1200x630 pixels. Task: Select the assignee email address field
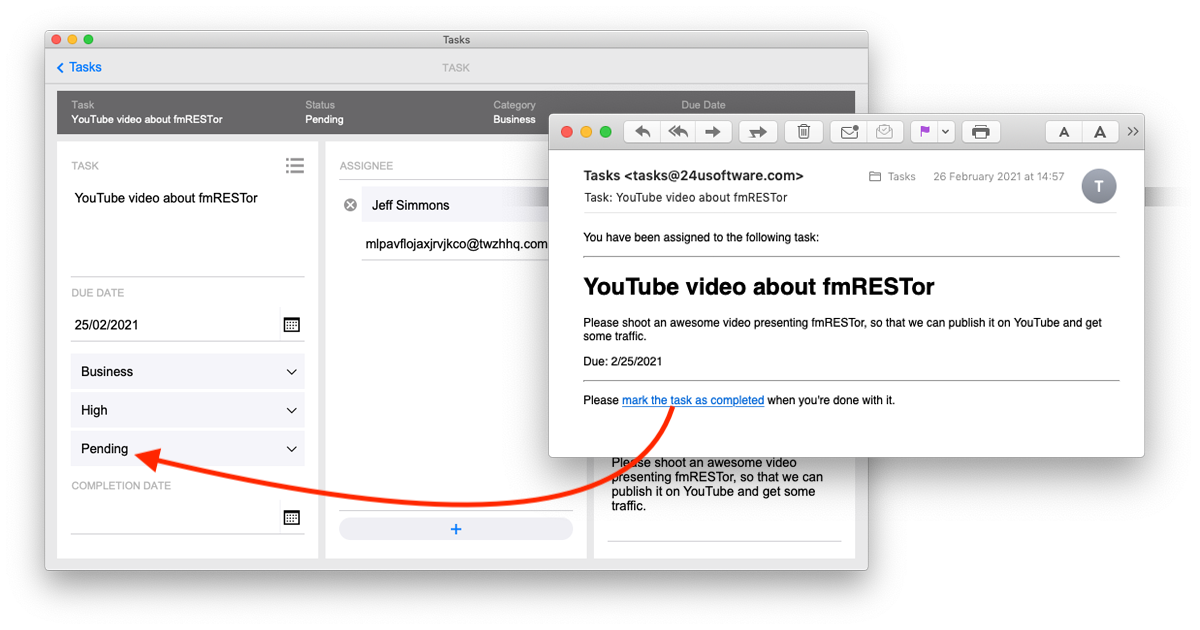point(456,244)
